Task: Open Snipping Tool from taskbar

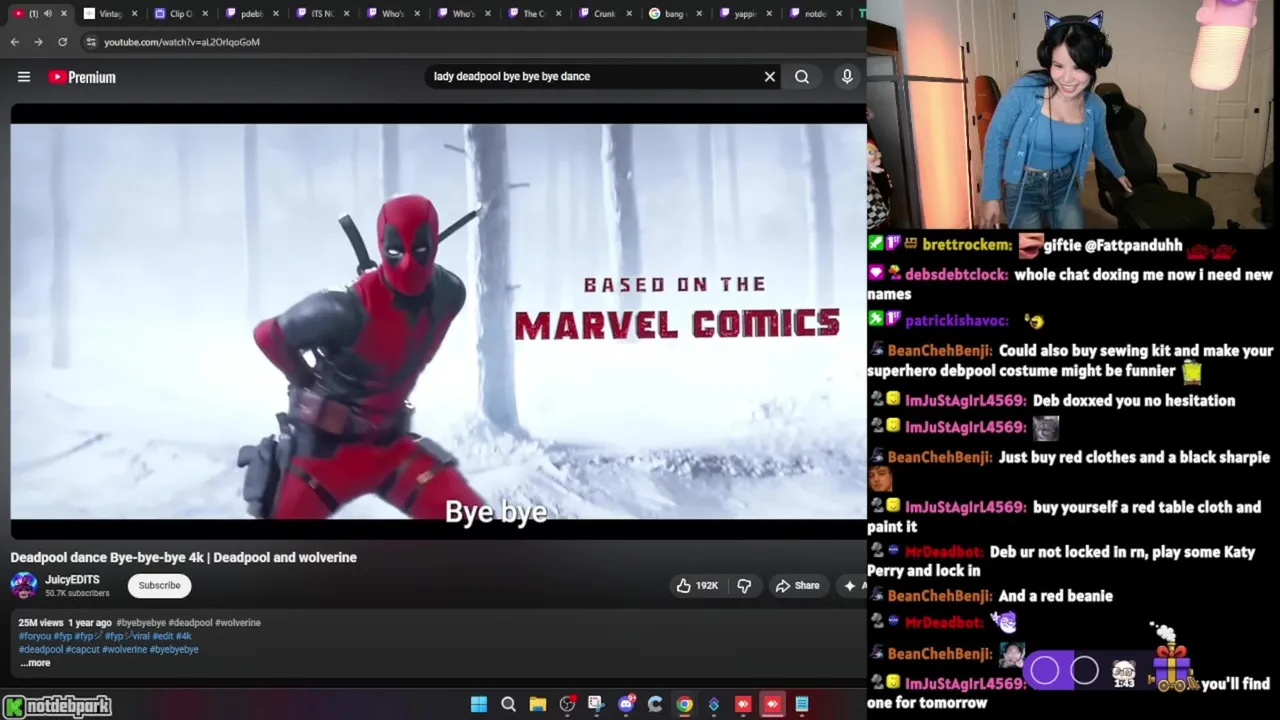Action: [596, 704]
